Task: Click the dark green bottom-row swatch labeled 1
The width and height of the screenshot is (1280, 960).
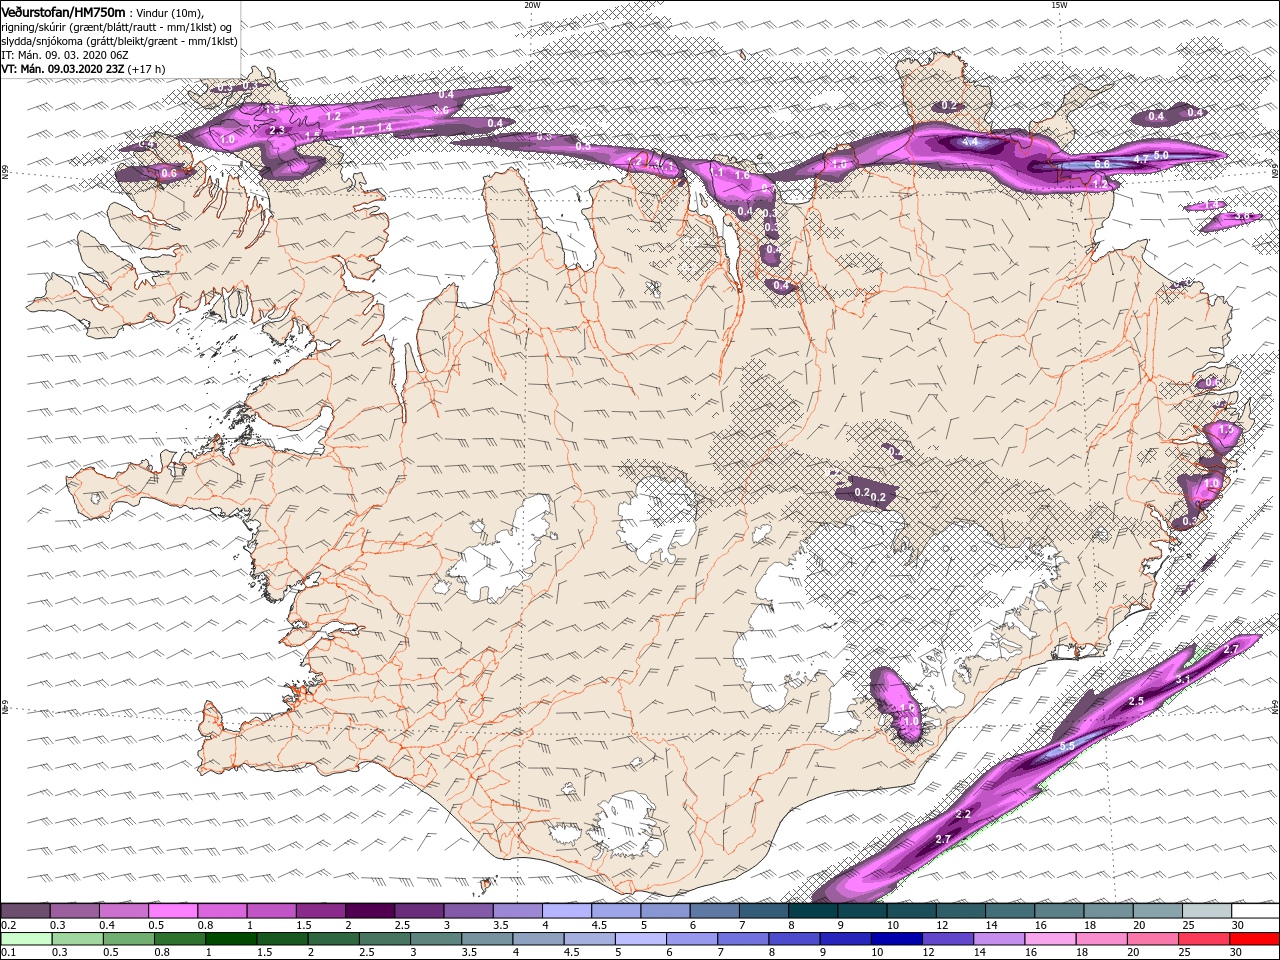Action: click(x=230, y=940)
